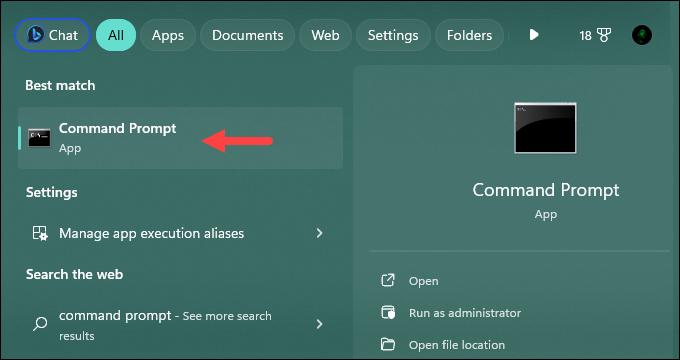The image size is (680, 360).
Task: Open the user profile avatar
Action: 642,35
